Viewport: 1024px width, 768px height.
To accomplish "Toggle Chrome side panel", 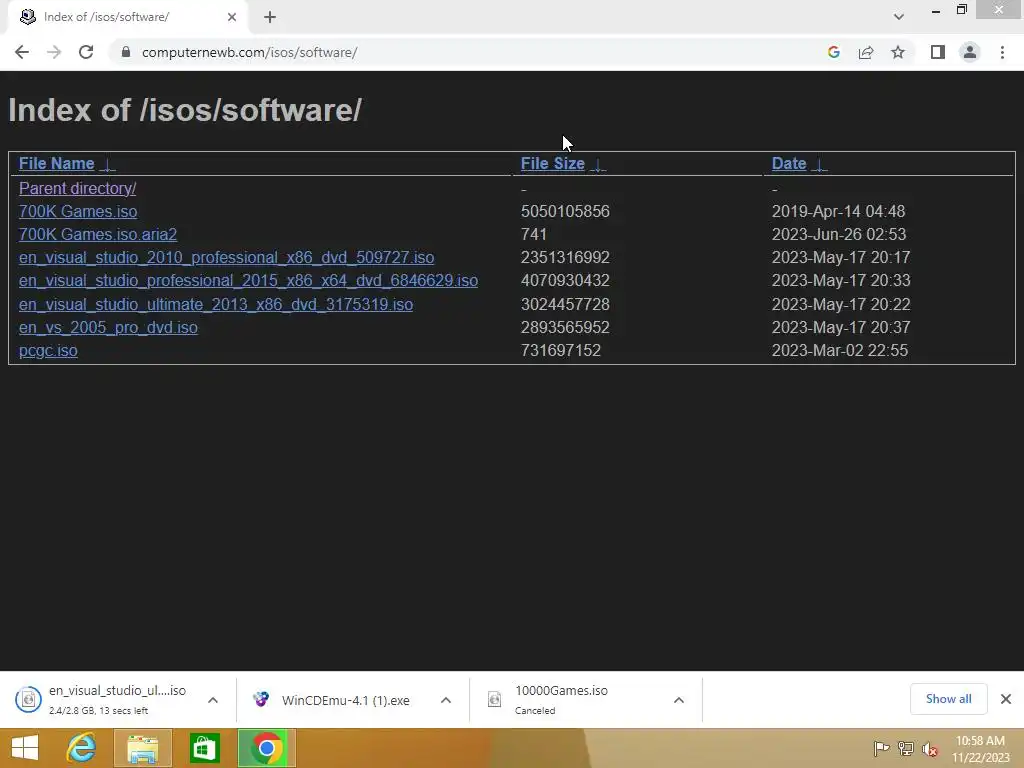I will pyautogui.click(x=938, y=52).
